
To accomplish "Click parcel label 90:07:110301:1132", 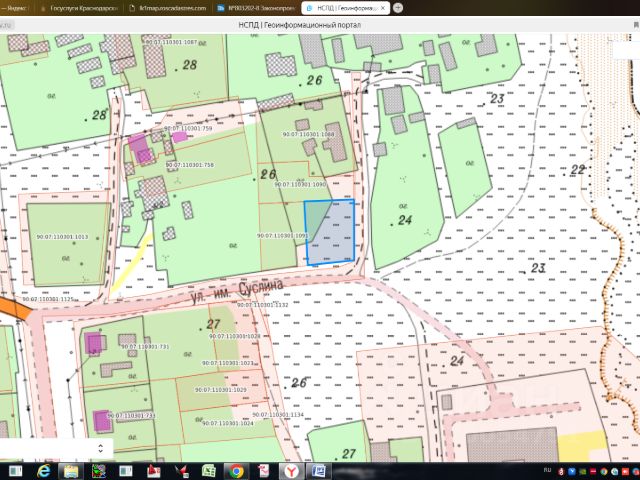I will pos(263,305).
